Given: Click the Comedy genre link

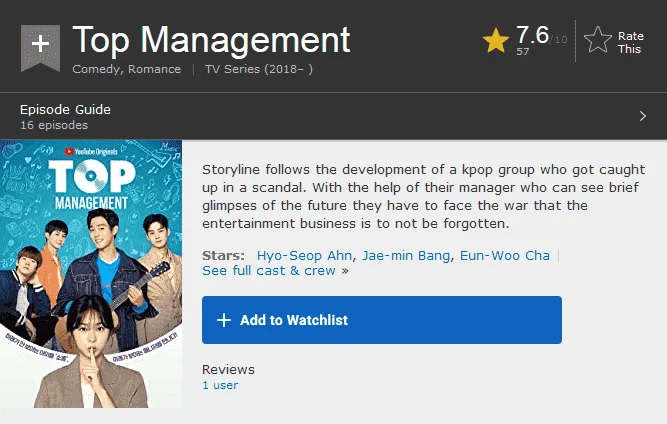Looking at the screenshot, I should (96, 69).
